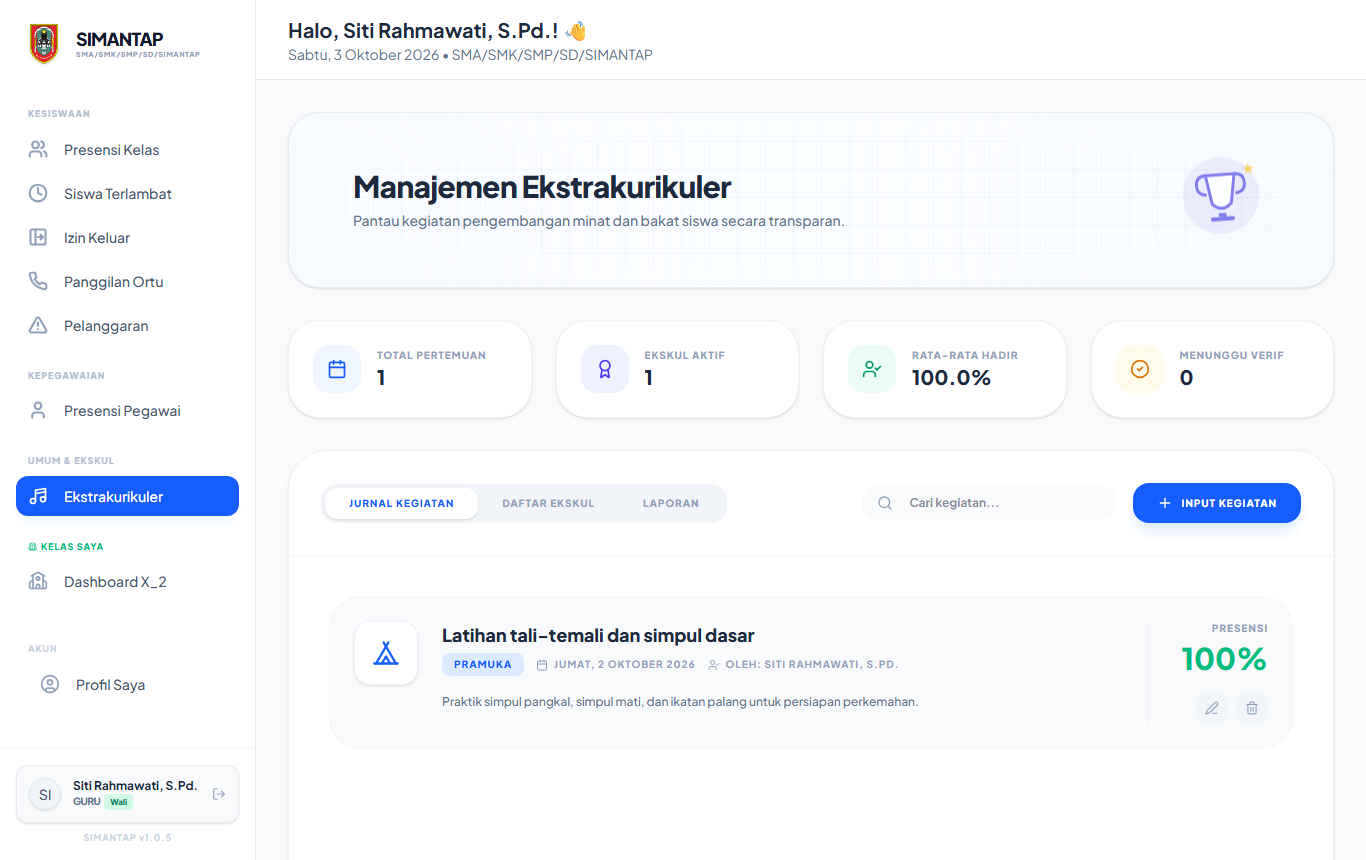1366x860 pixels.
Task: Click the SIMANTAP v1.0.5 version text
Action: (x=127, y=838)
